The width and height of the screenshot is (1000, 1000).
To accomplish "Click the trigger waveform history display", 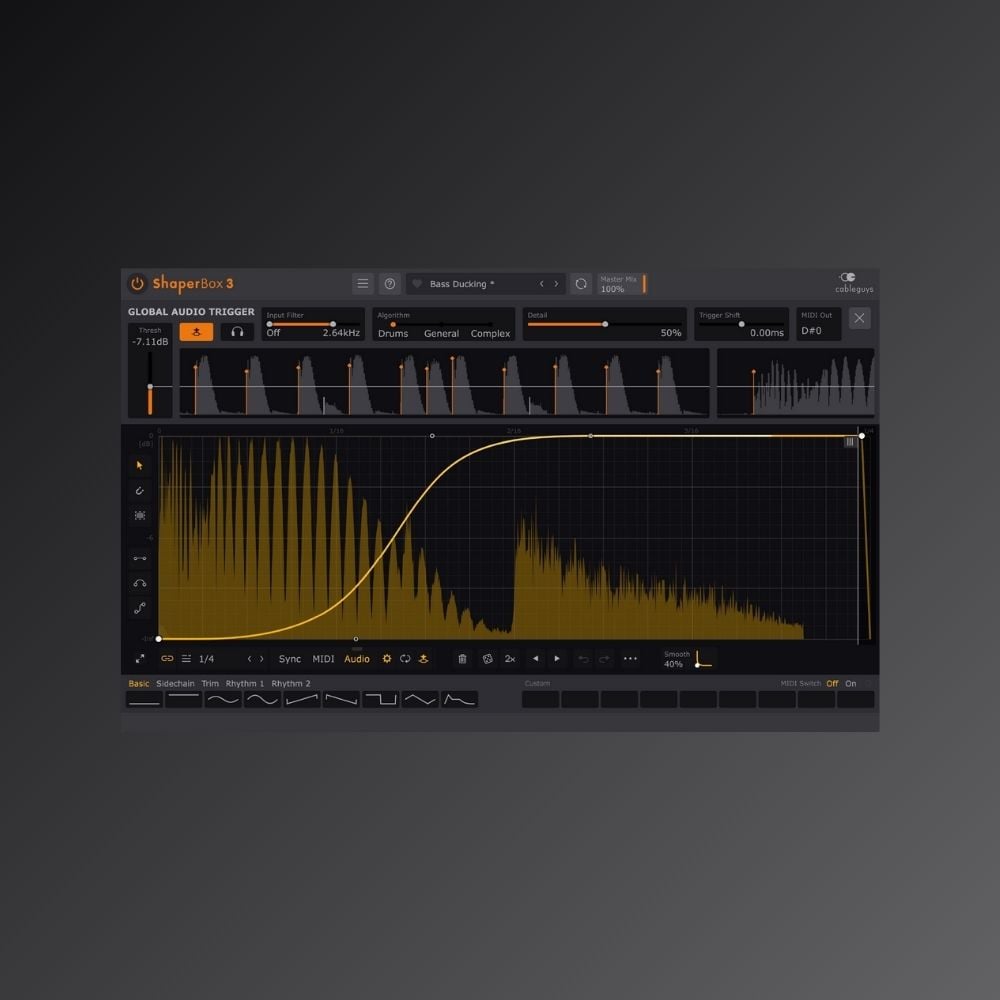I will [x=445, y=383].
